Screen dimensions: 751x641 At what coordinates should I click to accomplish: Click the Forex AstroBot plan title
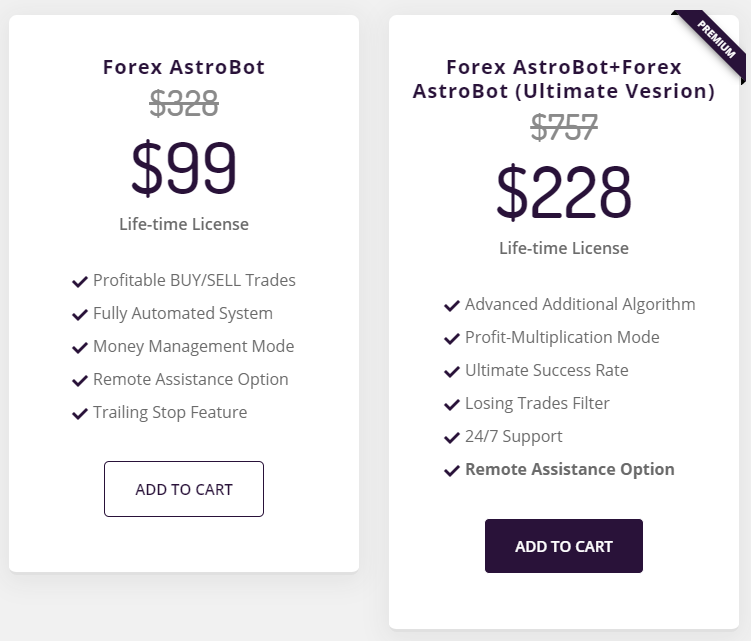point(184,68)
